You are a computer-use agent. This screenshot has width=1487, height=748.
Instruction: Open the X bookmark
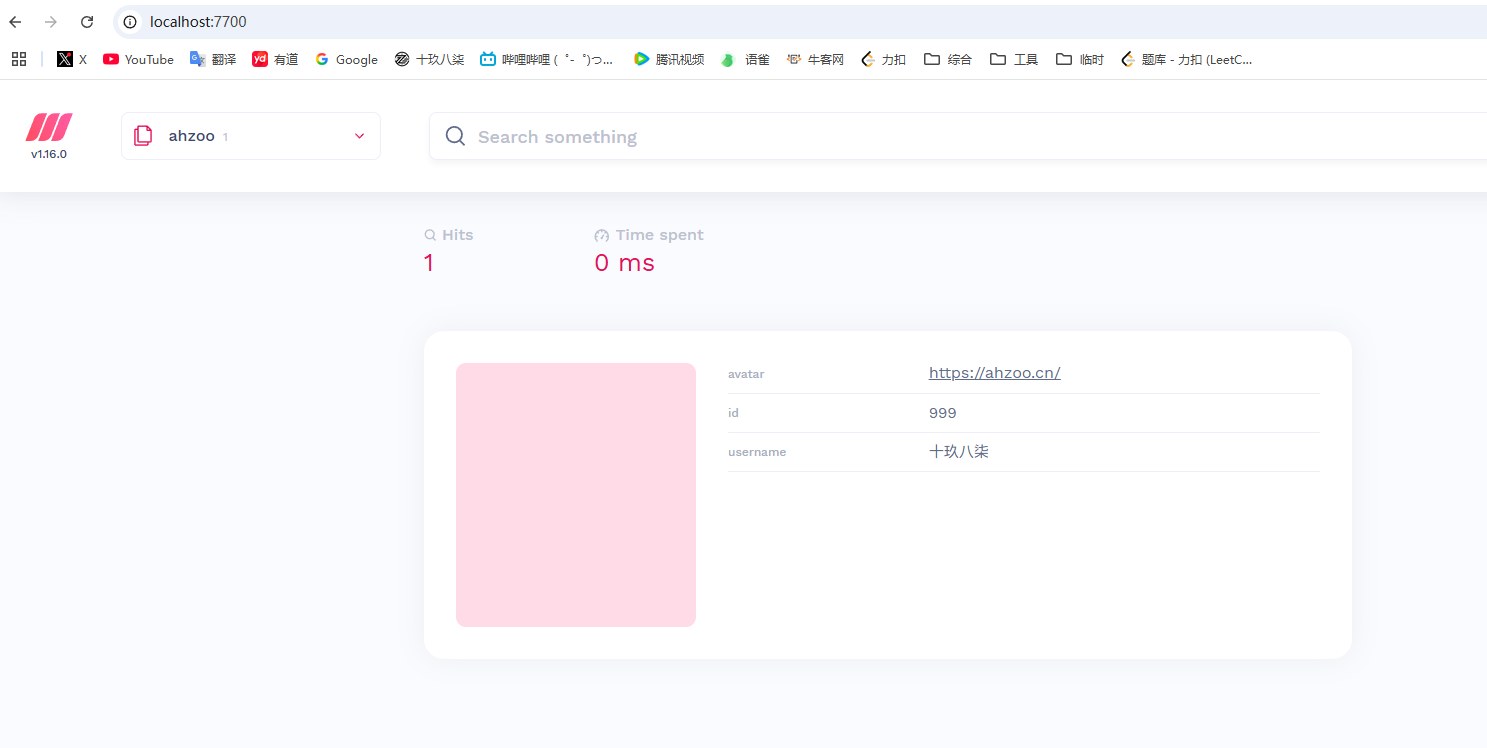point(72,59)
